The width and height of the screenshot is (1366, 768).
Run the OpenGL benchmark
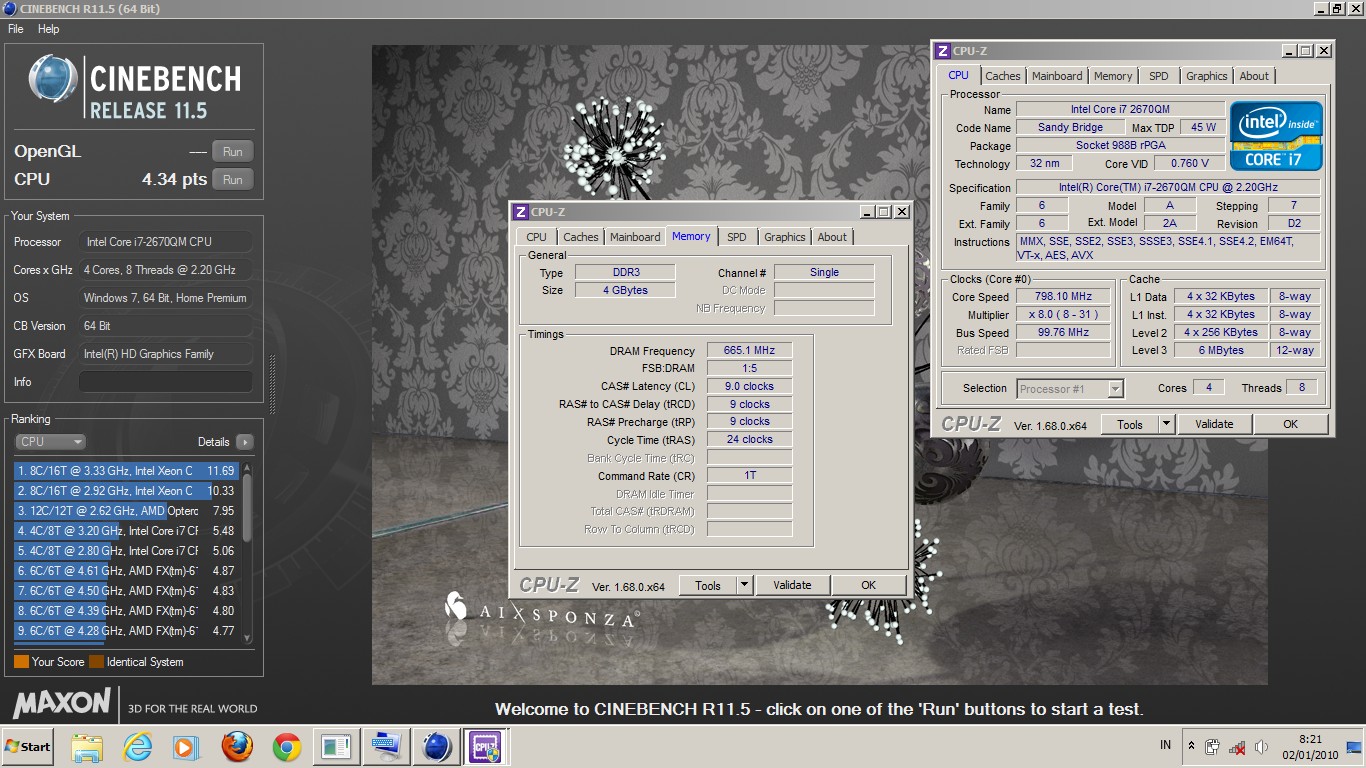point(232,152)
